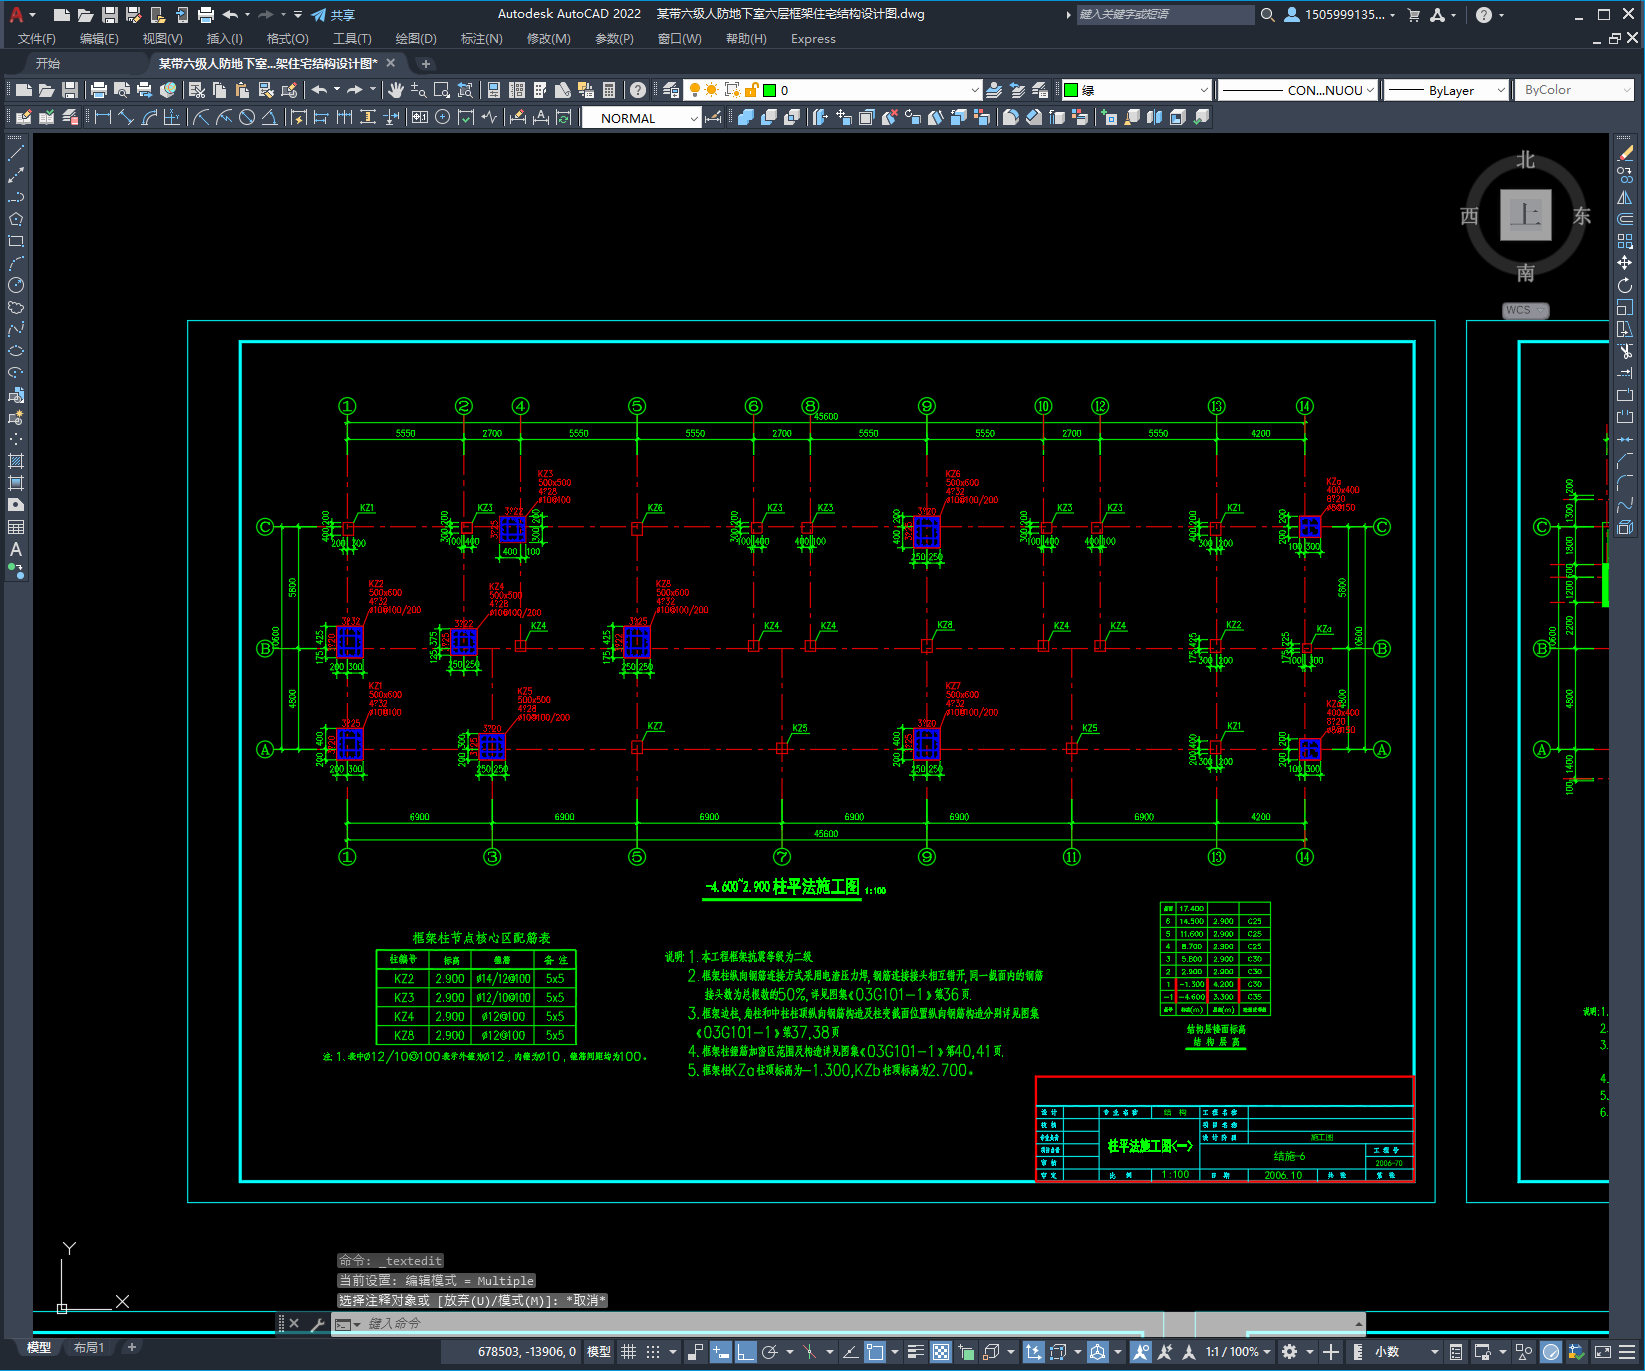Open the ByLayer lineweight dropdown

(1500, 90)
